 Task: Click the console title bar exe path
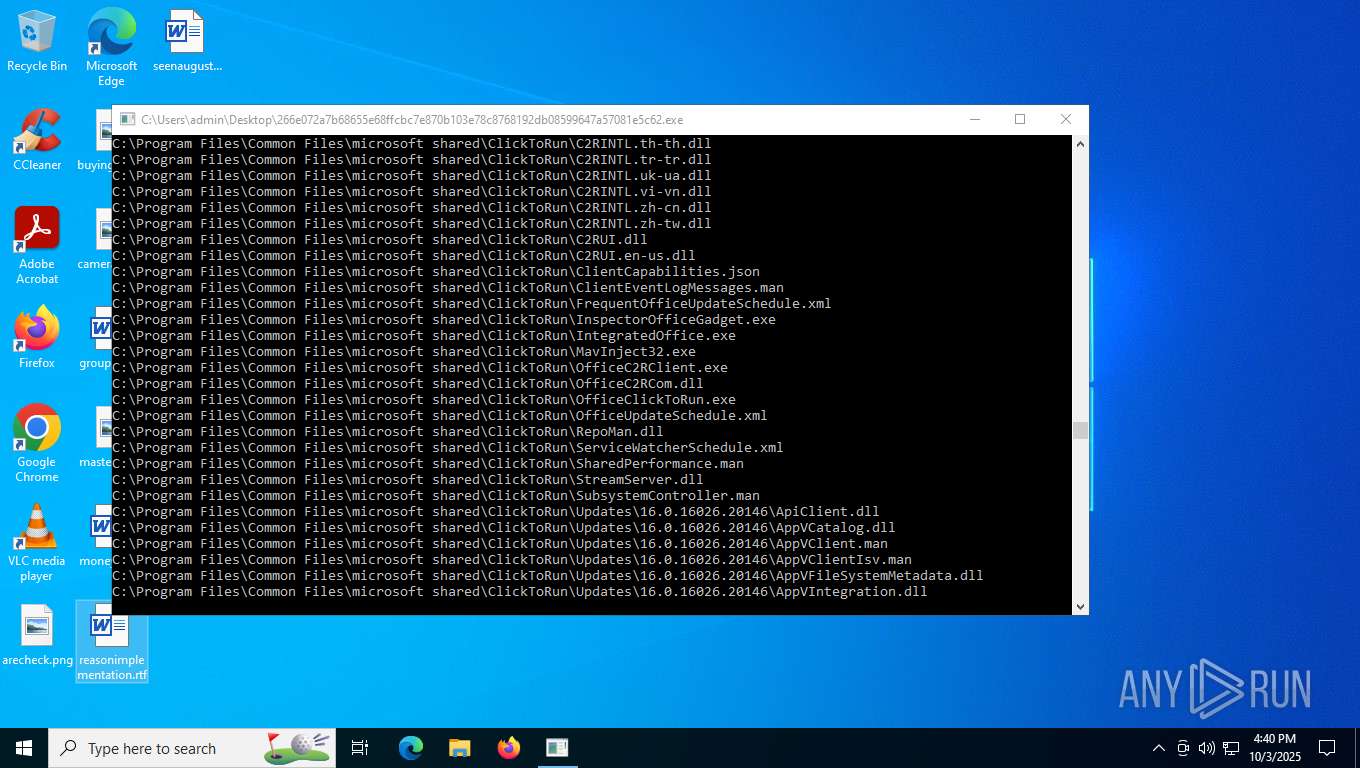tap(412, 120)
